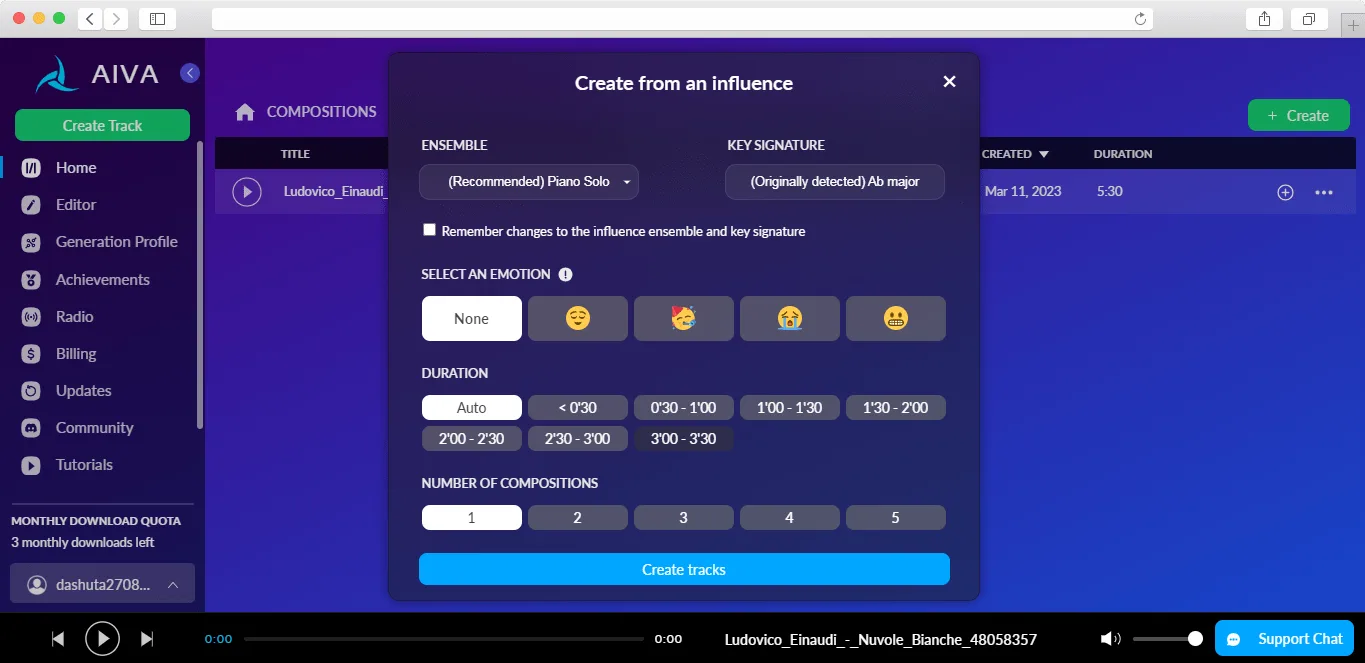Open the Ensemble Piano Solo dropdown
Image resolution: width=1365 pixels, height=663 pixels.
pos(529,182)
